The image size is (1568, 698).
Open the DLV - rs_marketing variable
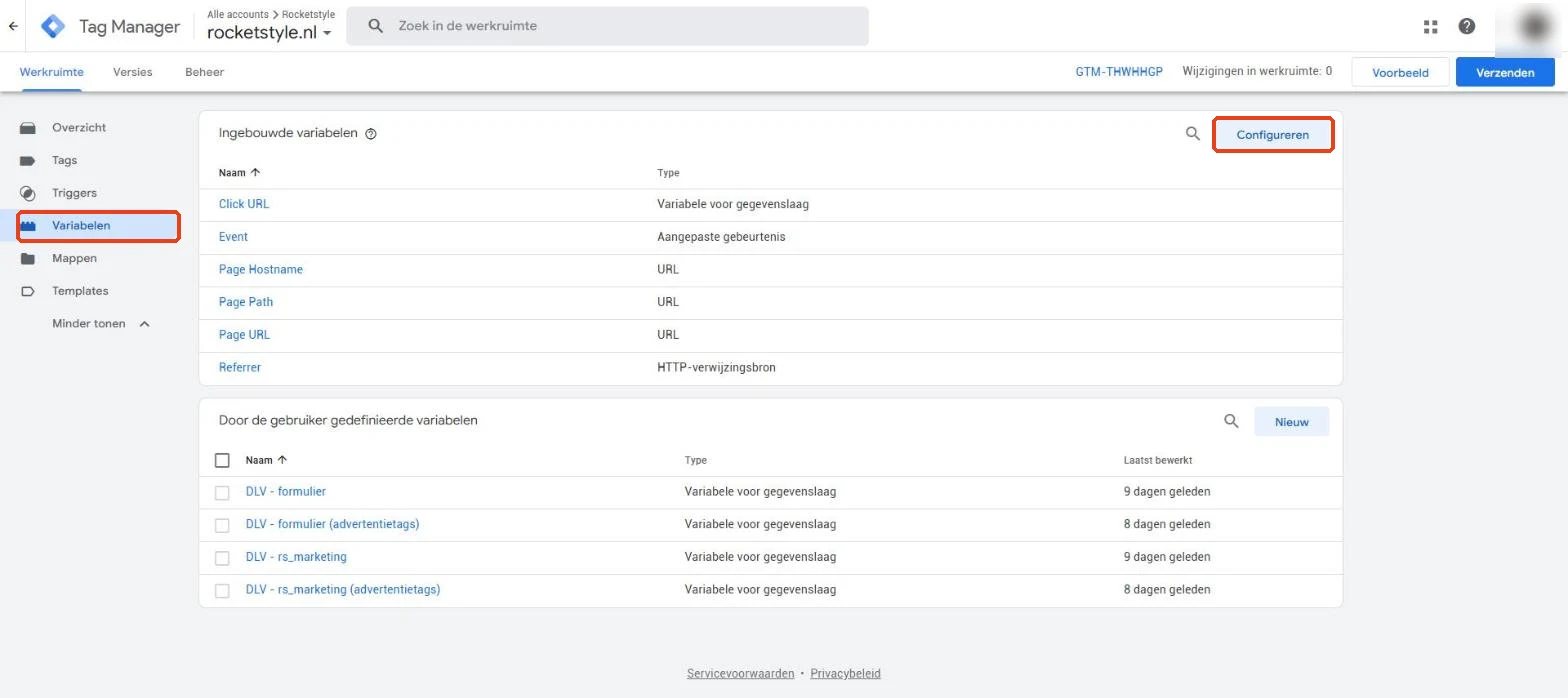click(x=296, y=557)
